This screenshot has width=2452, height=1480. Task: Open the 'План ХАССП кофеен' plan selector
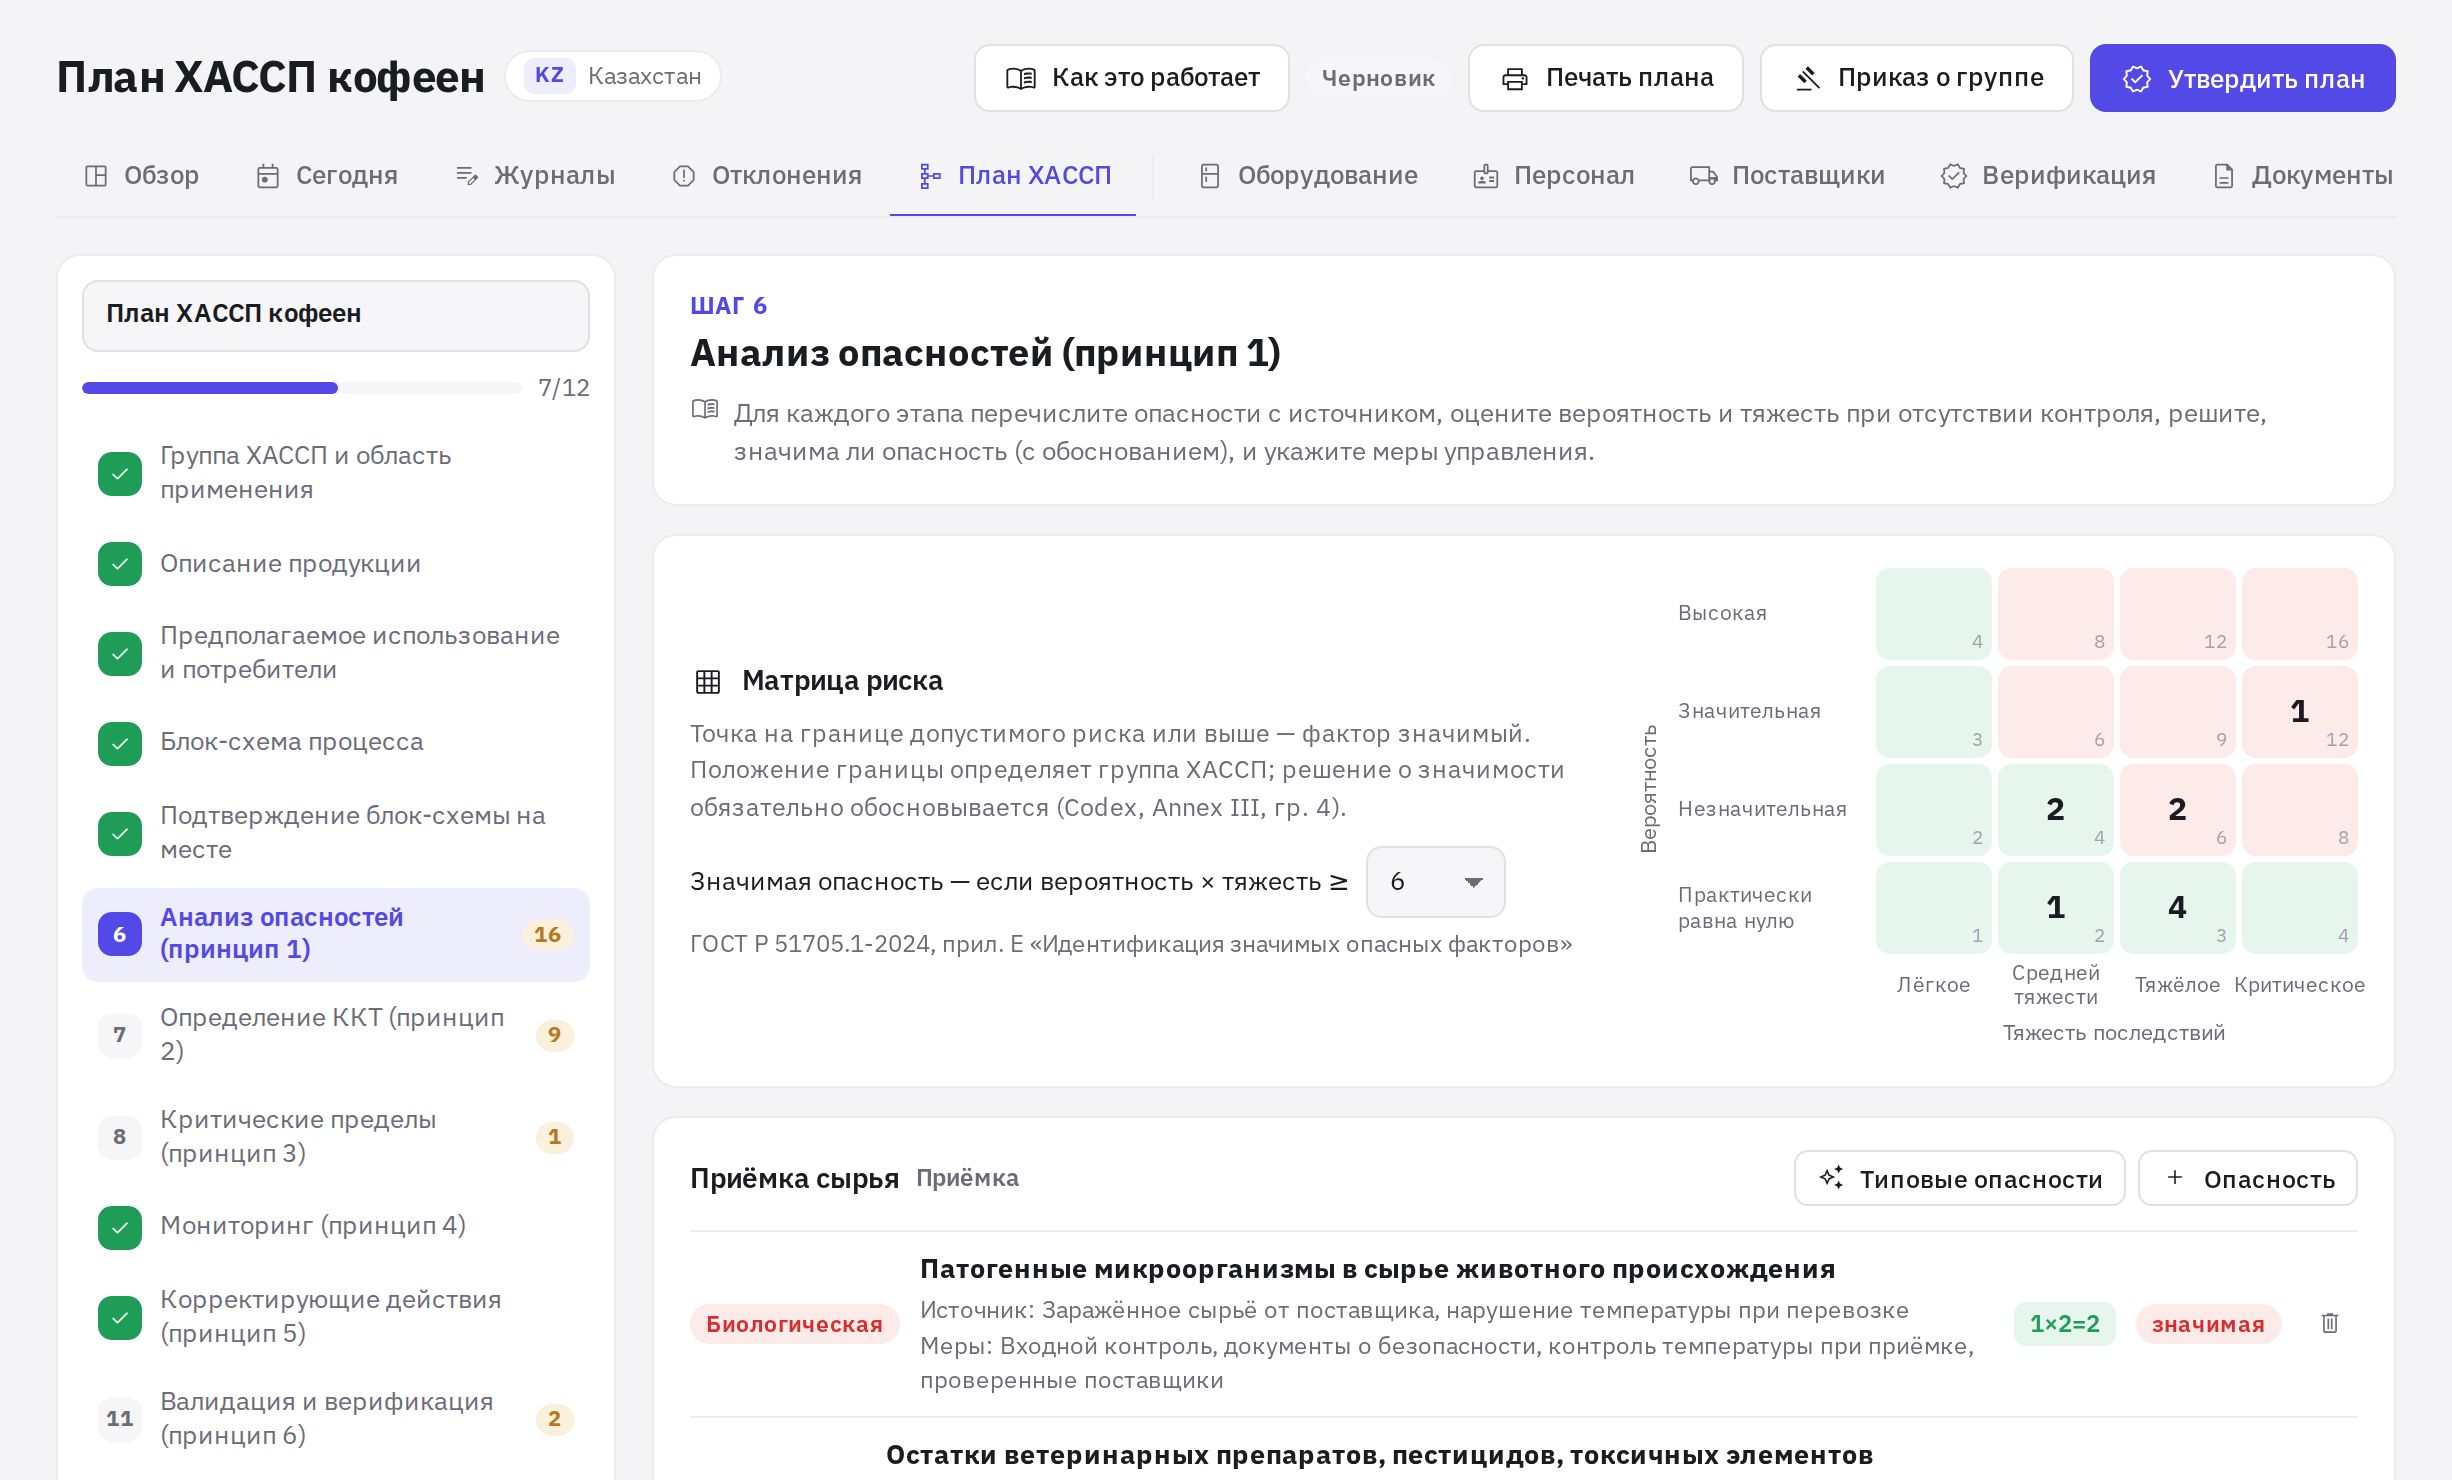[x=336, y=315]
